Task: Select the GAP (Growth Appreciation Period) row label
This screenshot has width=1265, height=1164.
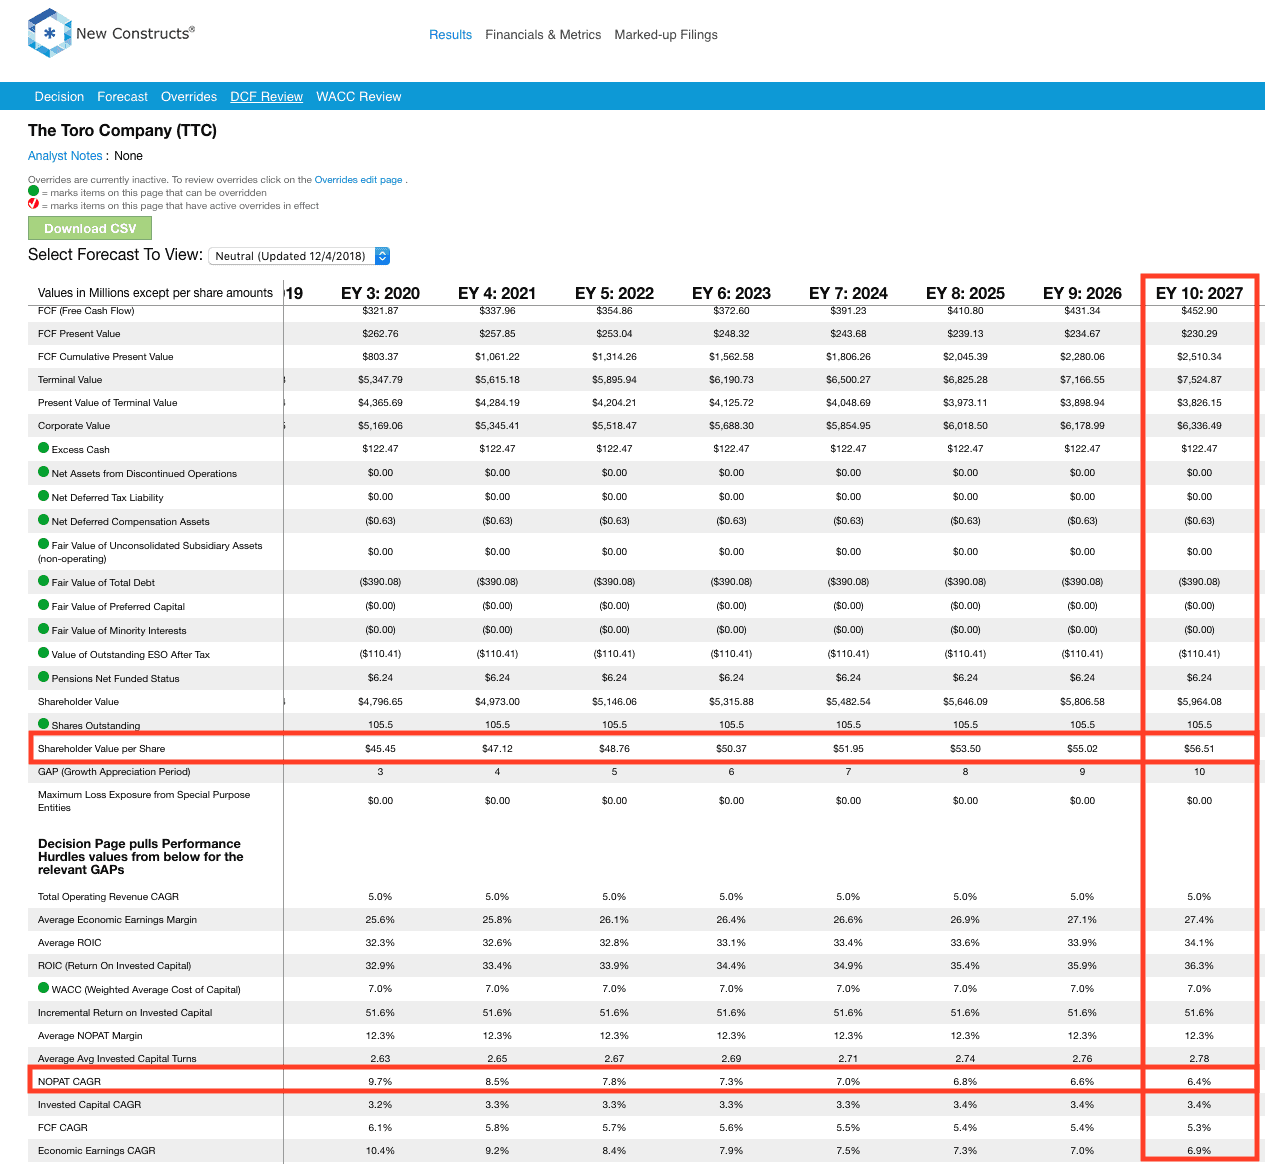Action: click(x=114, y=772)
